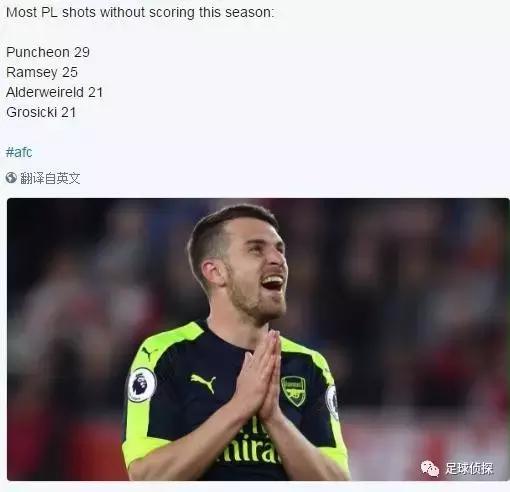Click the Puma logo on jersey chest
Image resolution: width=510 pixels, height=492 pixels.
203,383
